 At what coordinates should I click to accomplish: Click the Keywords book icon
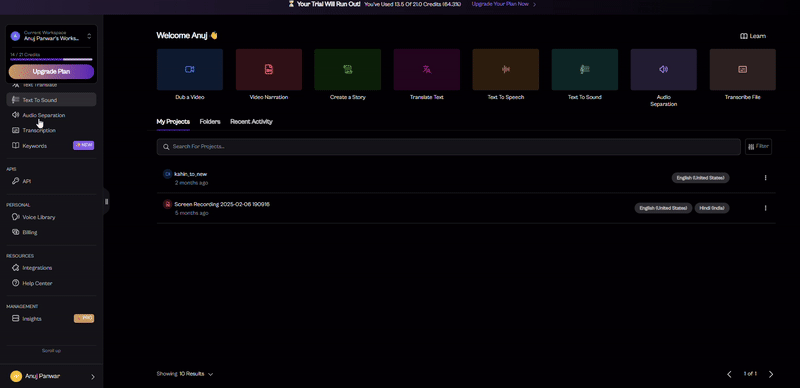pos(15,146)
